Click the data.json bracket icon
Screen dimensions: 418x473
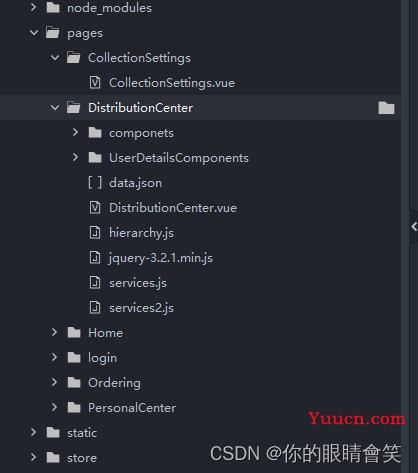pyautogui.click(x=95, y=182)
